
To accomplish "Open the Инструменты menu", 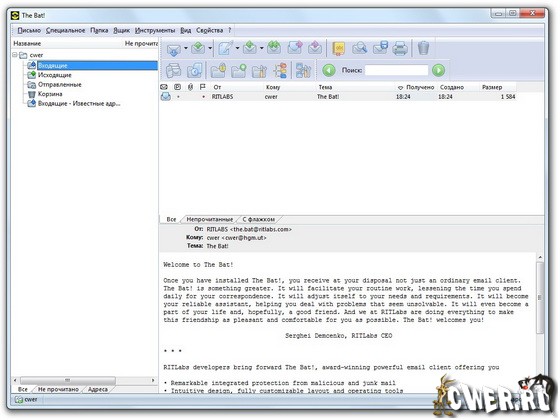I will tap(155, 30).
